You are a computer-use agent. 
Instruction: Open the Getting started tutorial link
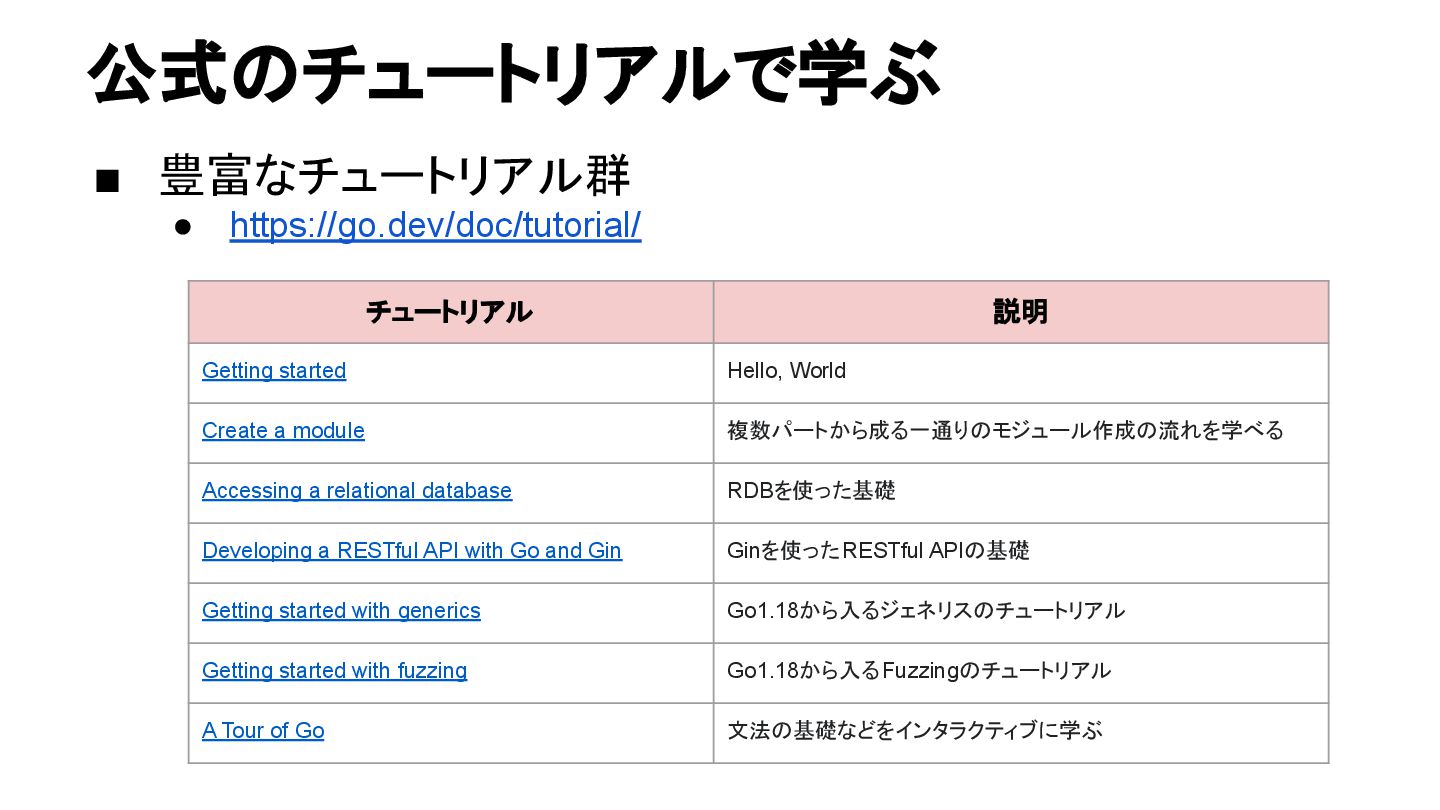coord(274,371)
